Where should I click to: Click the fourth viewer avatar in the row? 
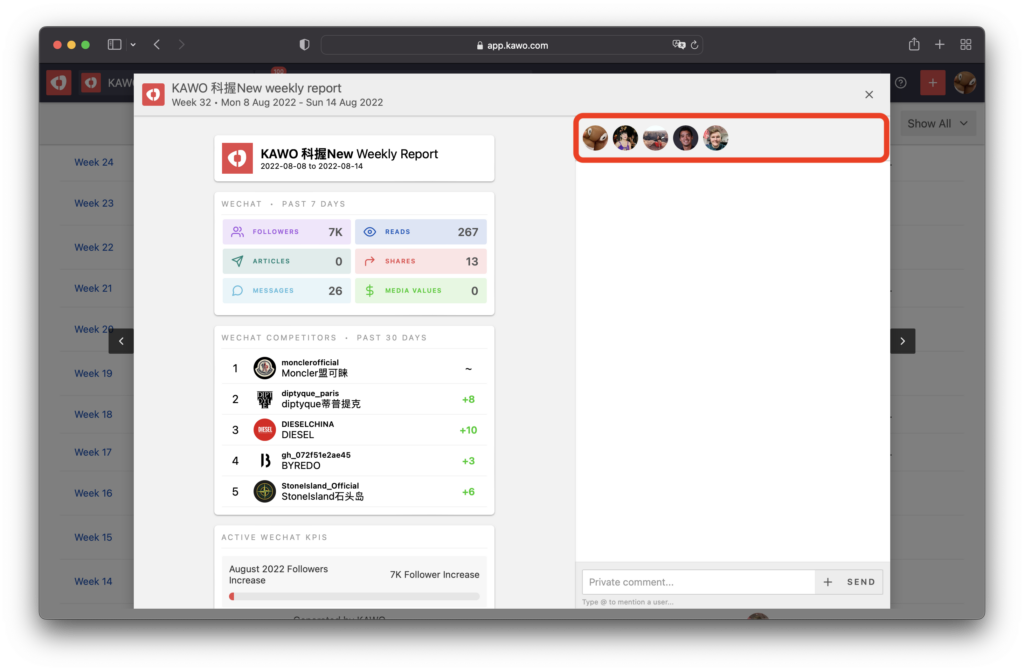tap(685, 138)
